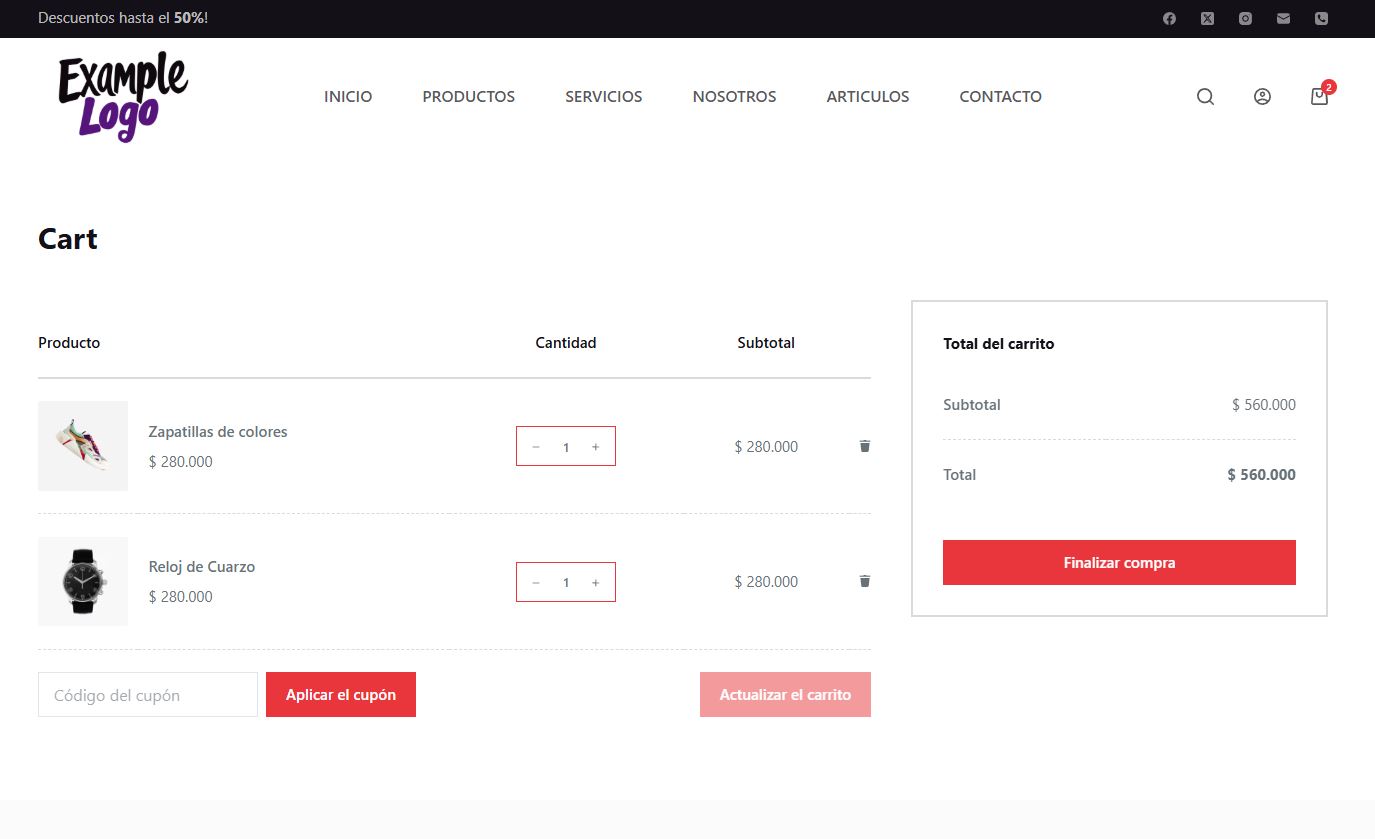Decrease quantity of Reloj de Cuarzo
This screenshot has height=839, width=1375.
536,582
